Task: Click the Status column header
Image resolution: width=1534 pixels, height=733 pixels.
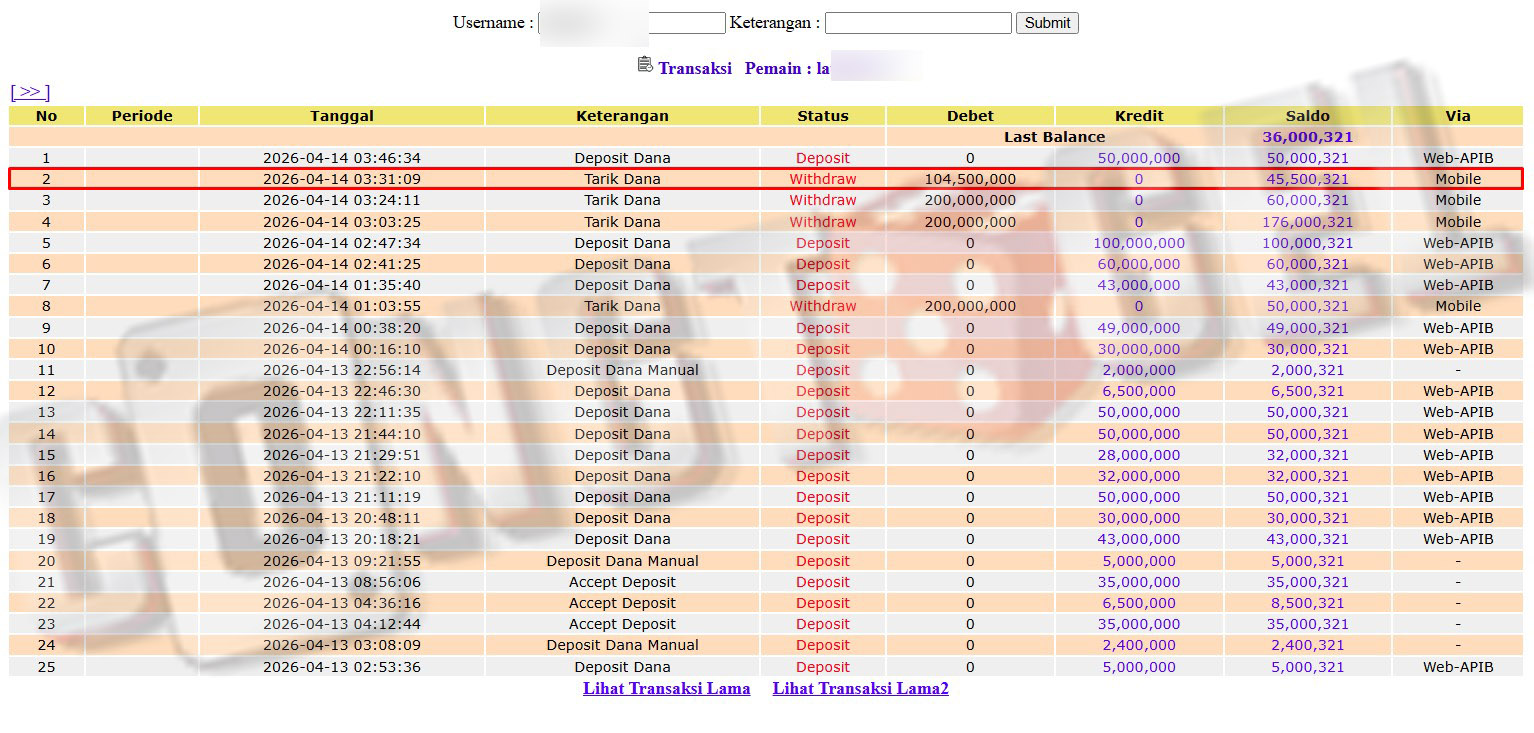Action: 822,116
